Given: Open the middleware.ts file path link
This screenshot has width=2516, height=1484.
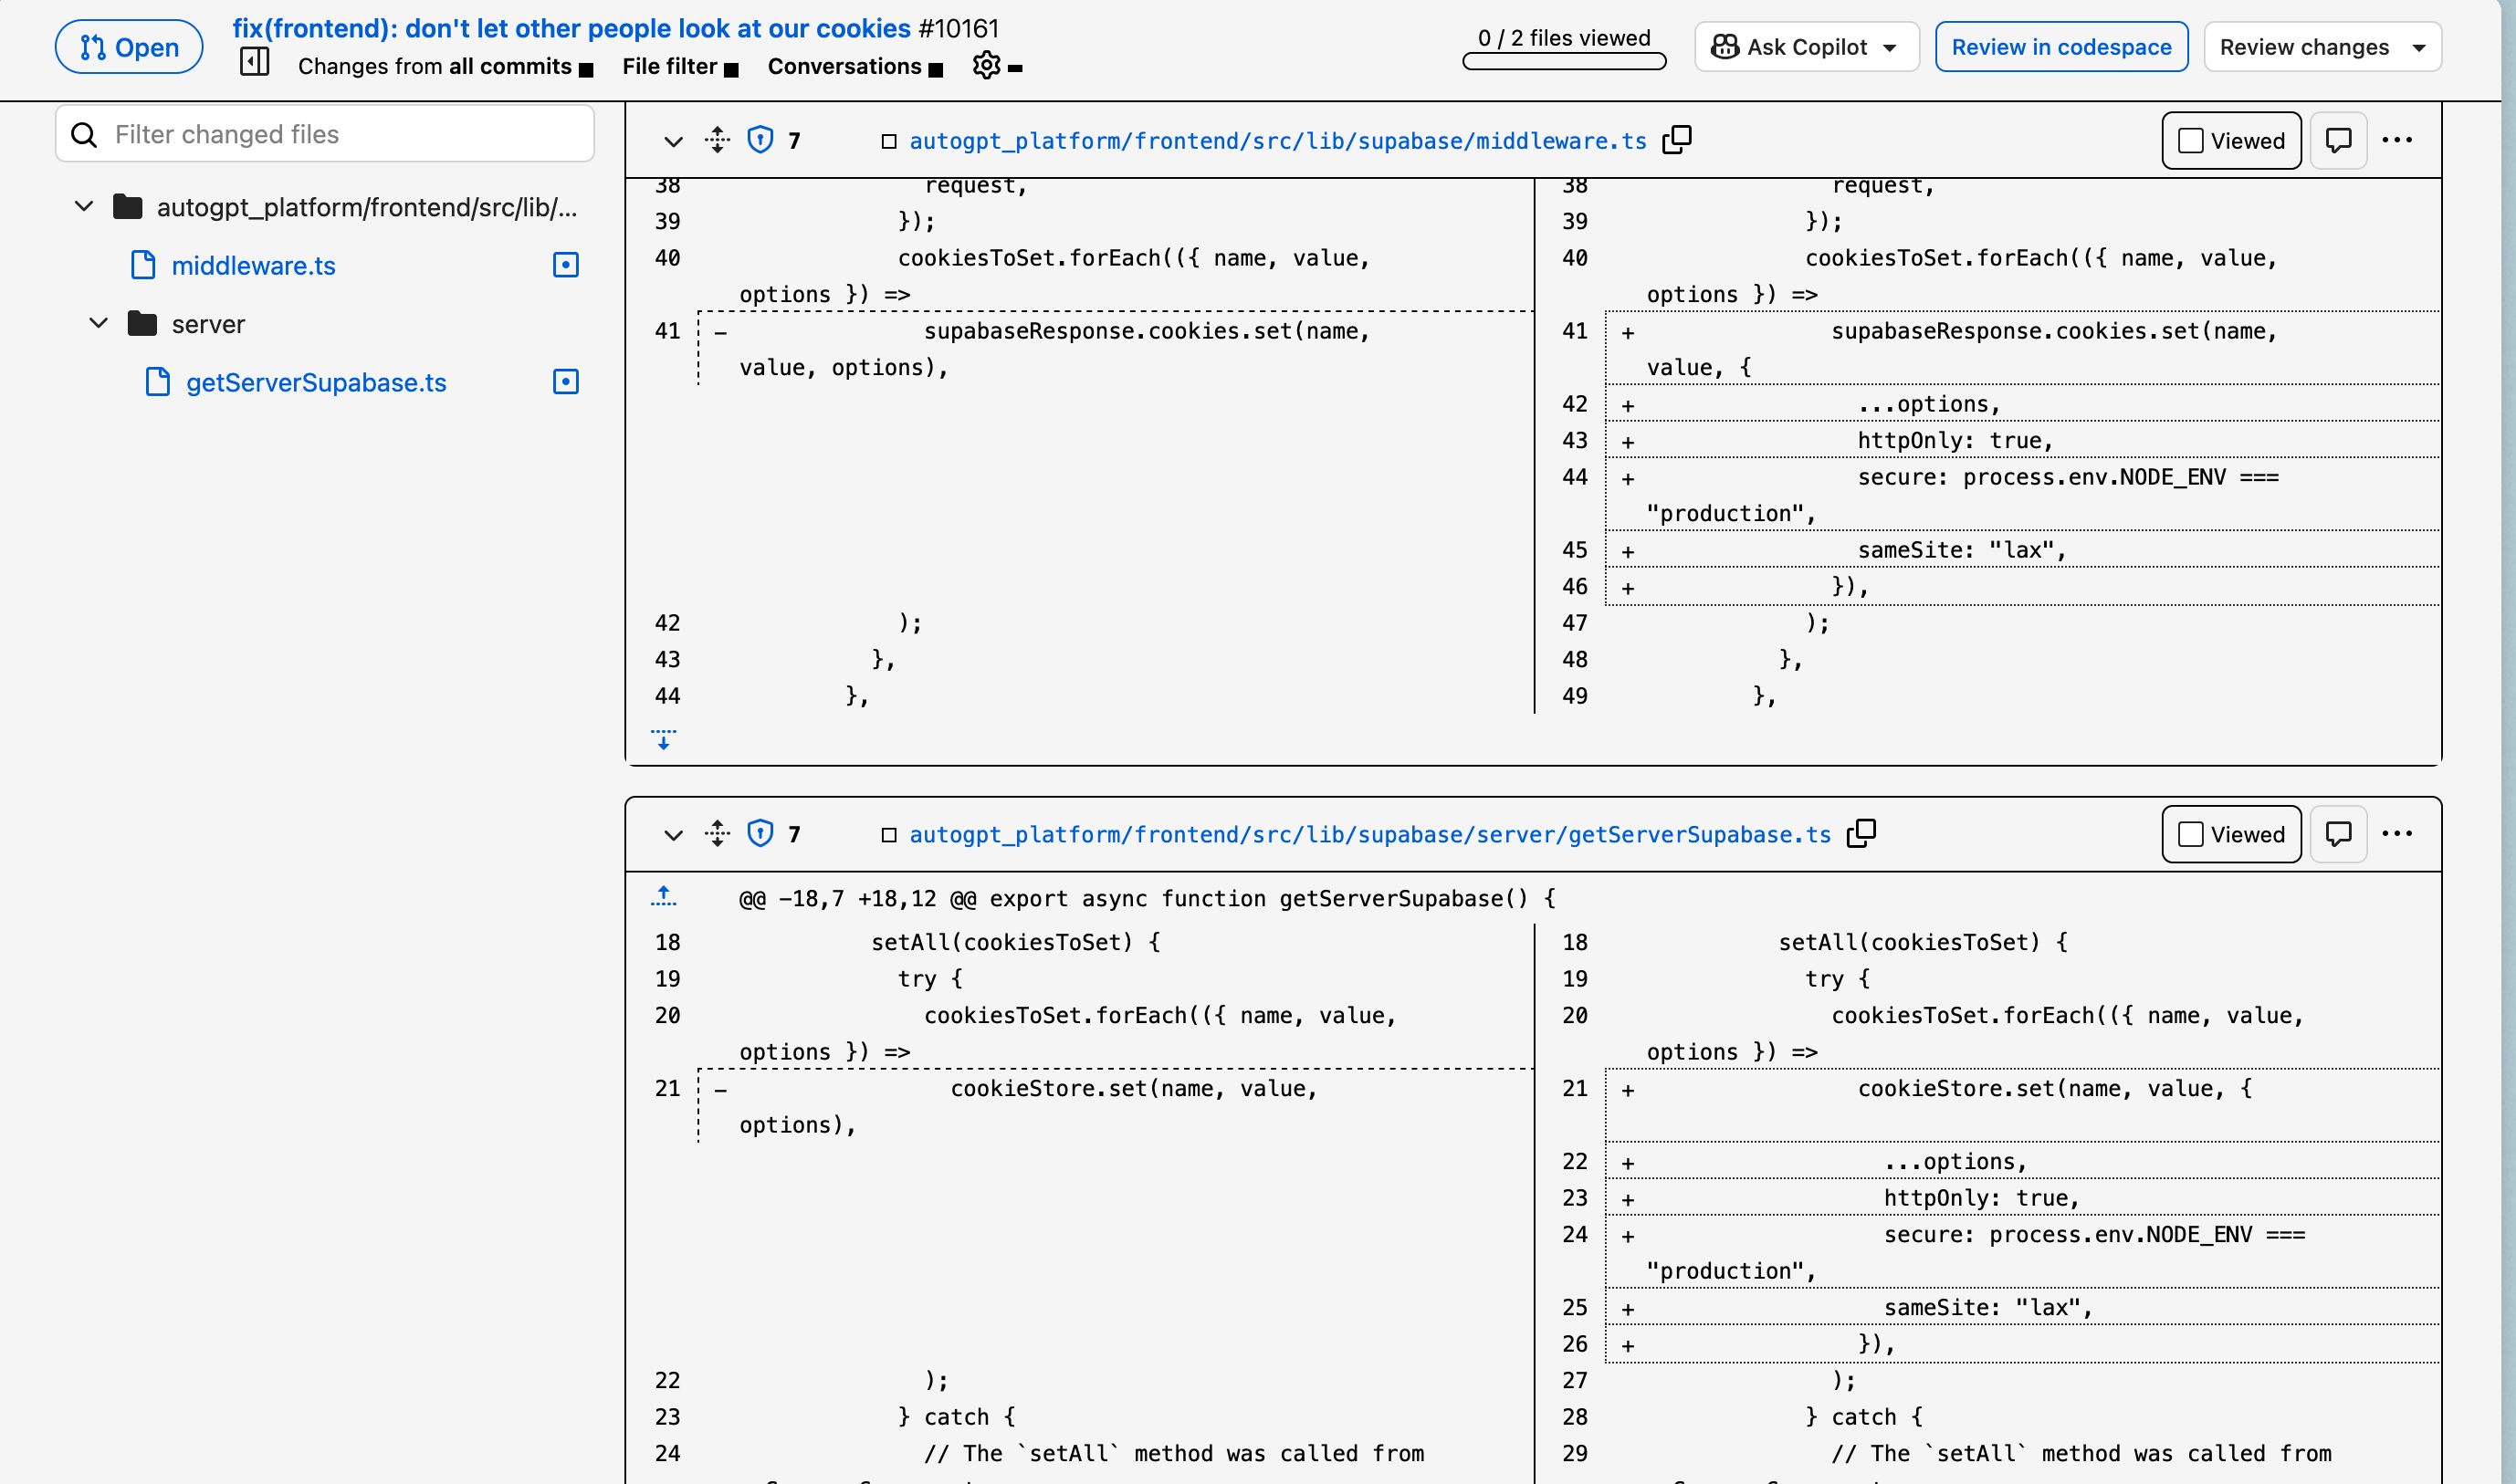Looking at the screenshot, I should (x=1277, y=141).
